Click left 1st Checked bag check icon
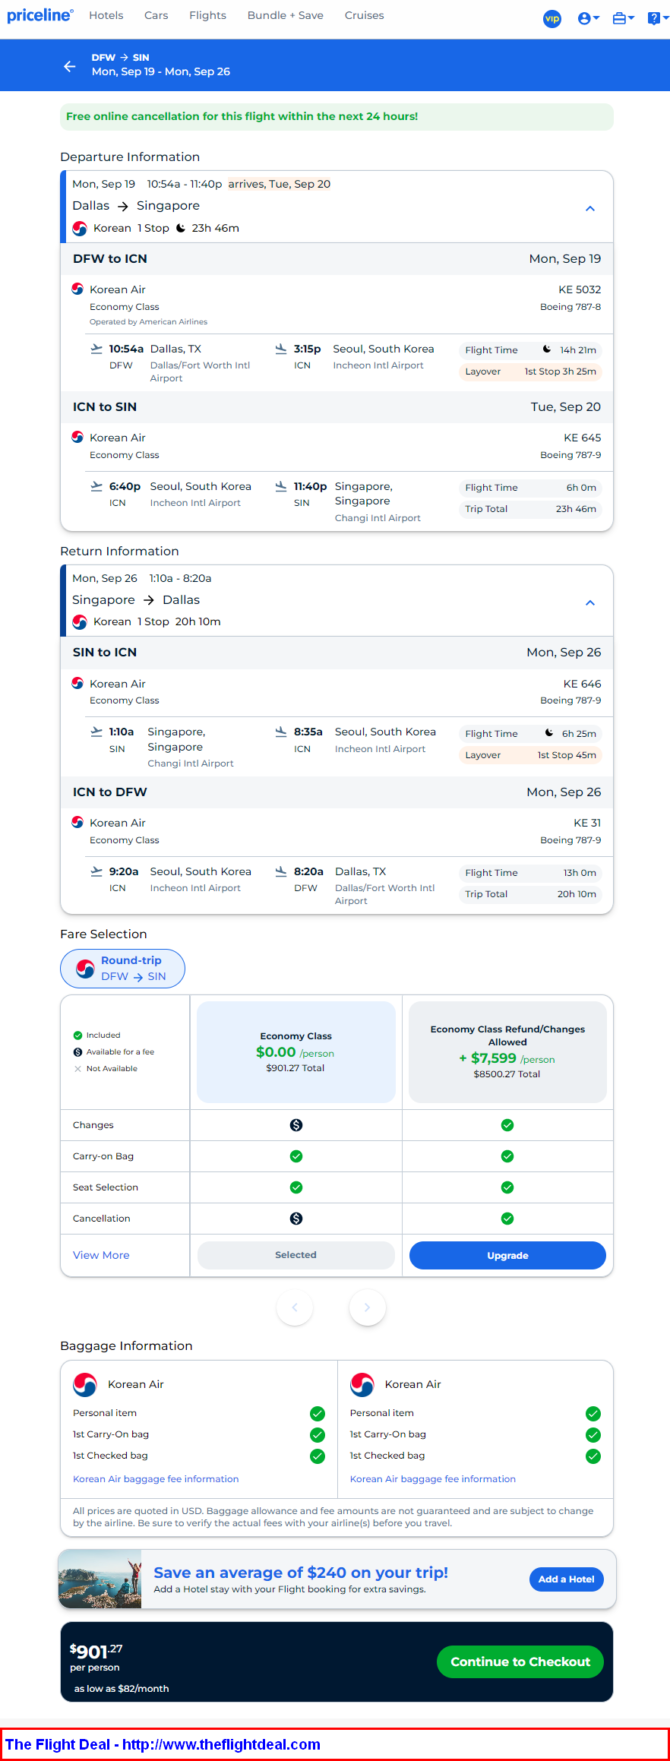This screenshot has width=670, height=1761. pyautogui.click(x=317, y=1456)
